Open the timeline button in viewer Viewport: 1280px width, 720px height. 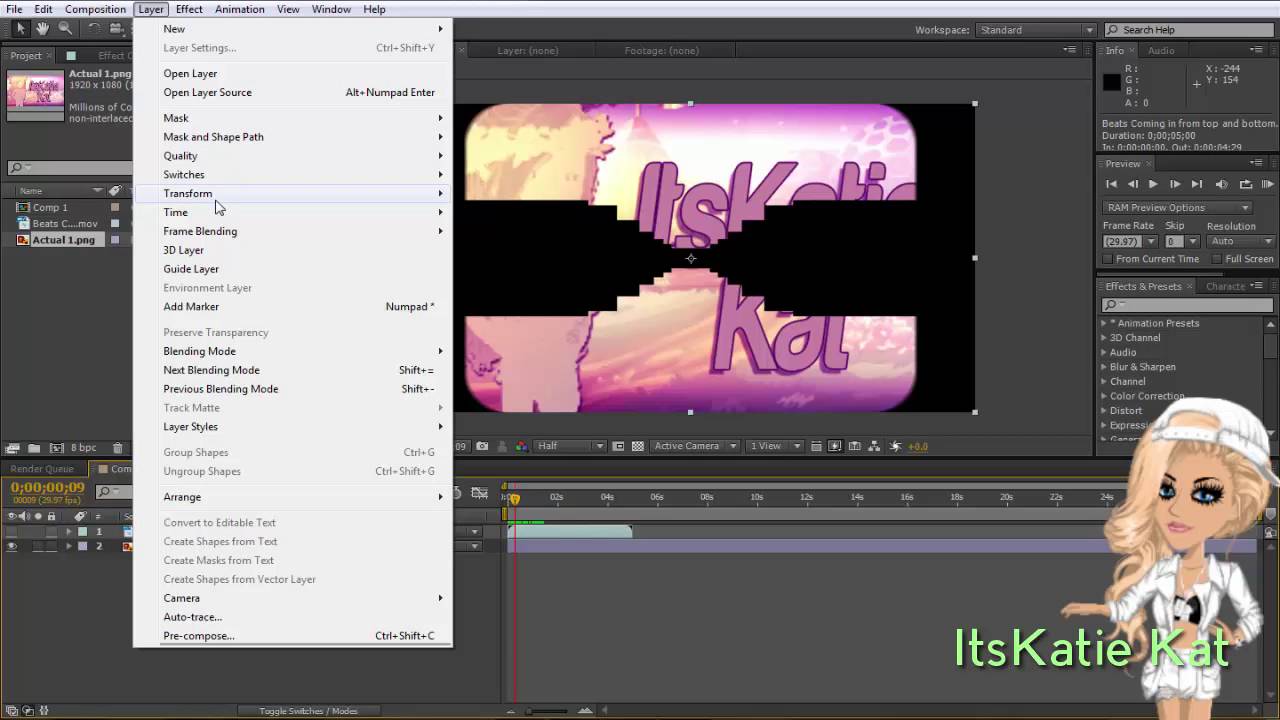coord(855,446)
